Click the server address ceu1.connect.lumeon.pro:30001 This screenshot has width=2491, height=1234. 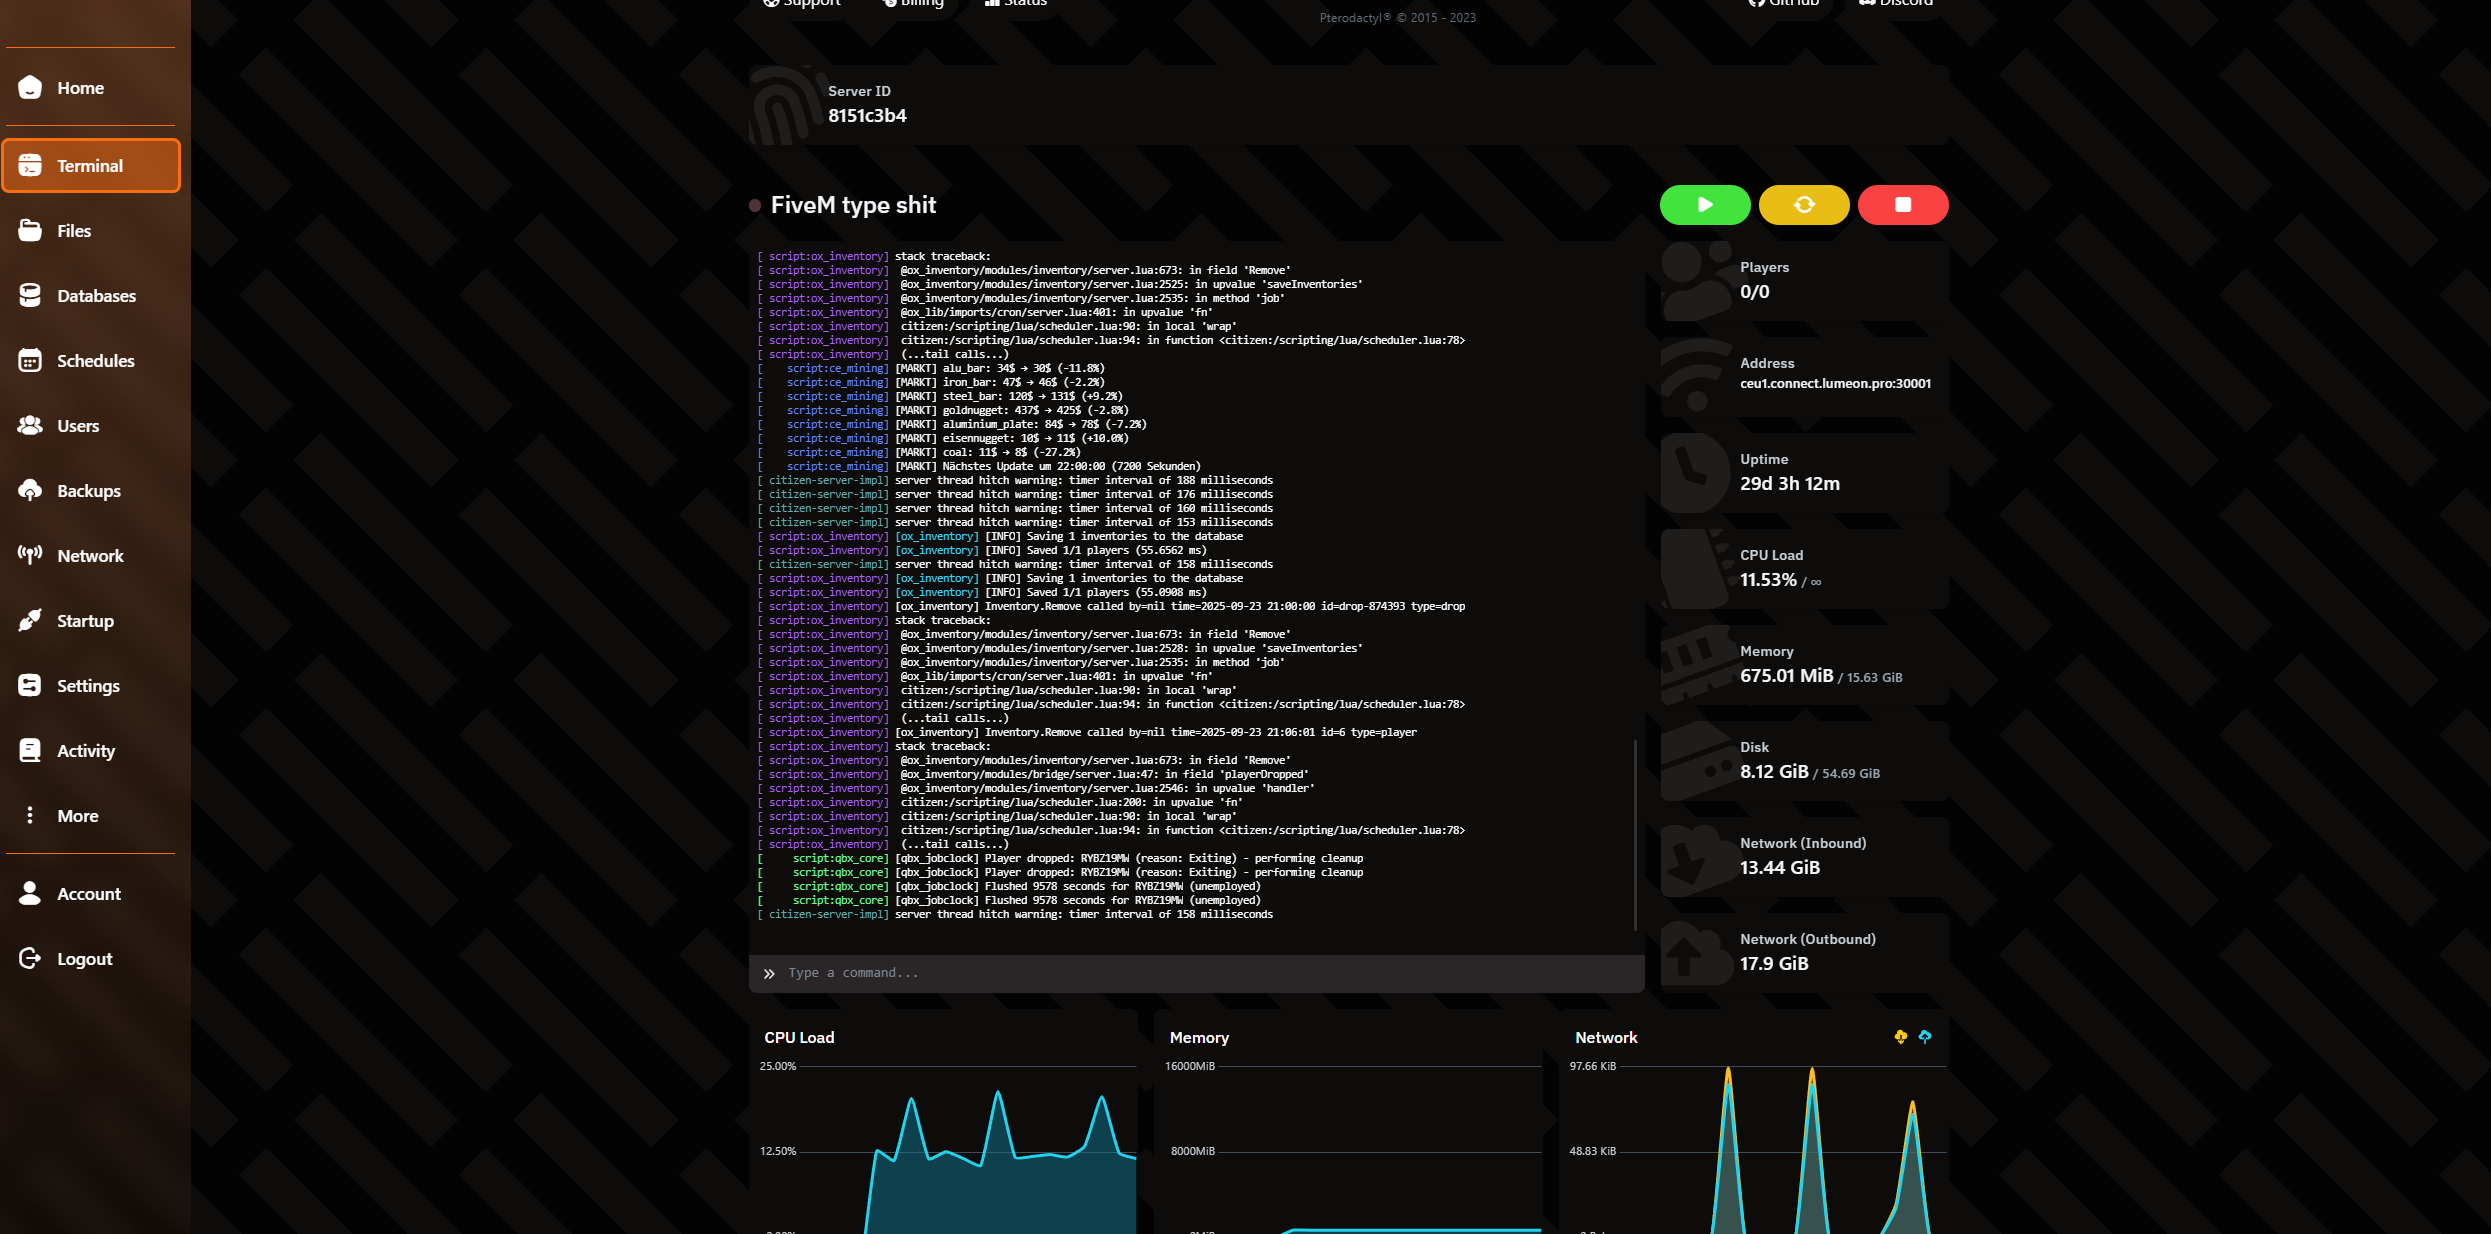click(x=1835, y=384)
